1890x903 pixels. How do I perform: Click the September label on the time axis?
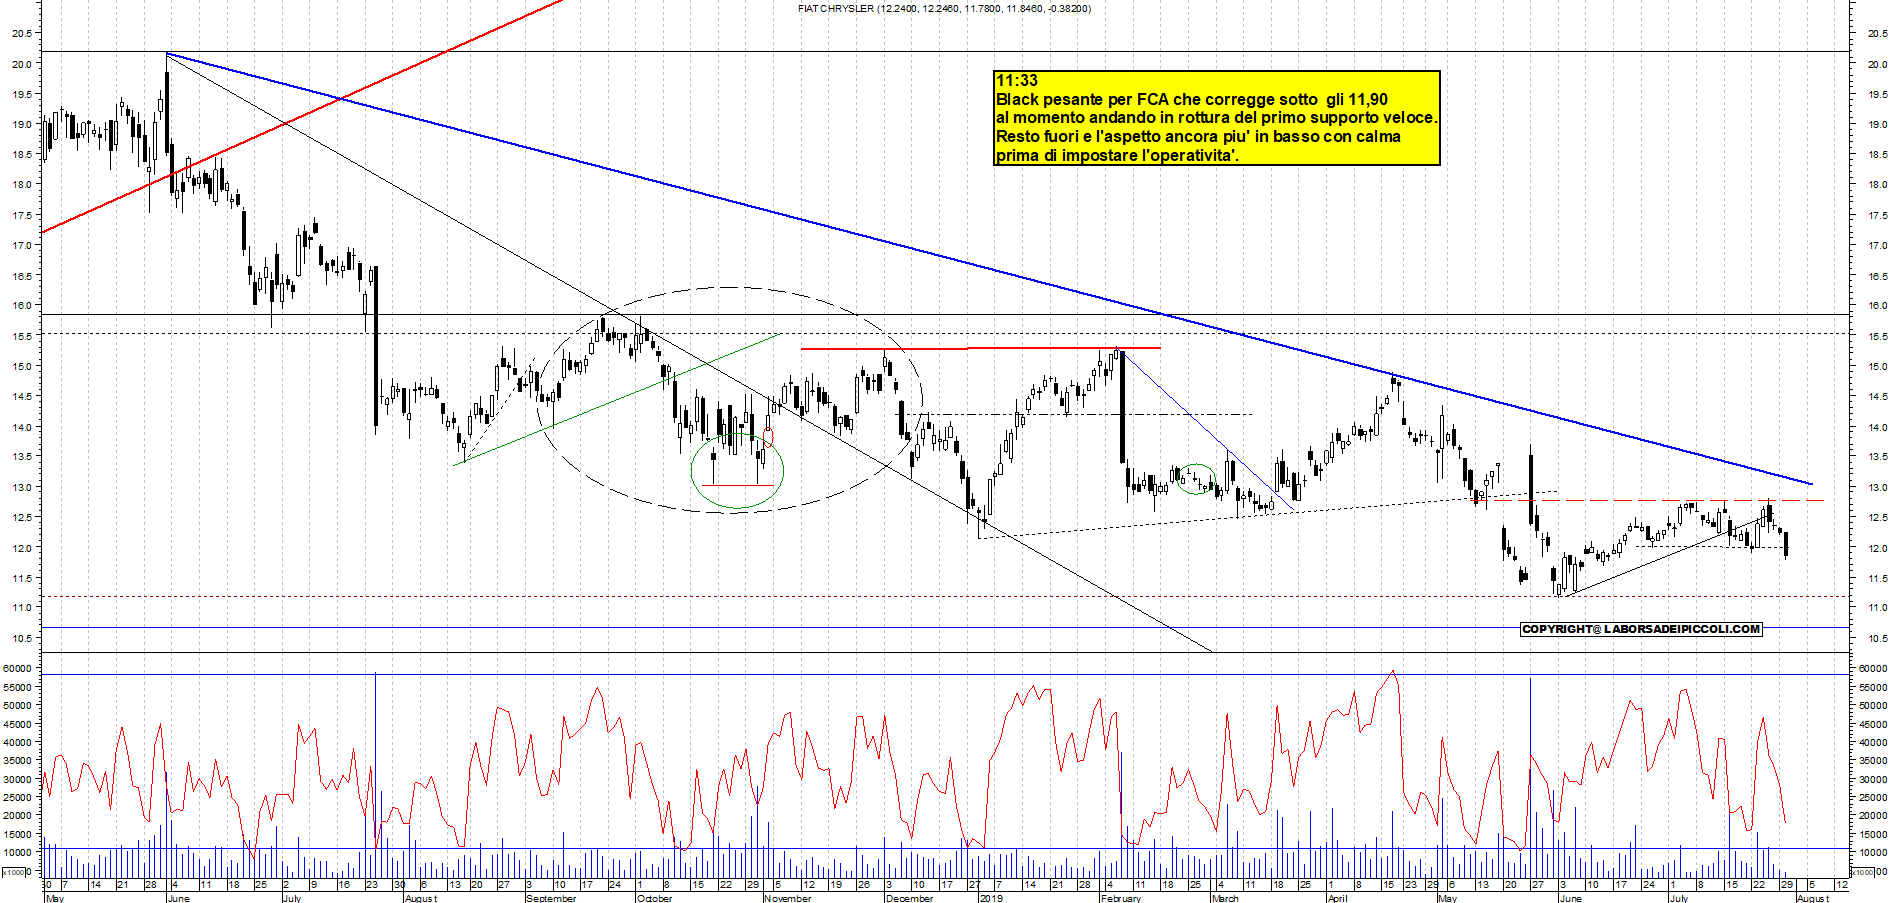click(551, 898)
